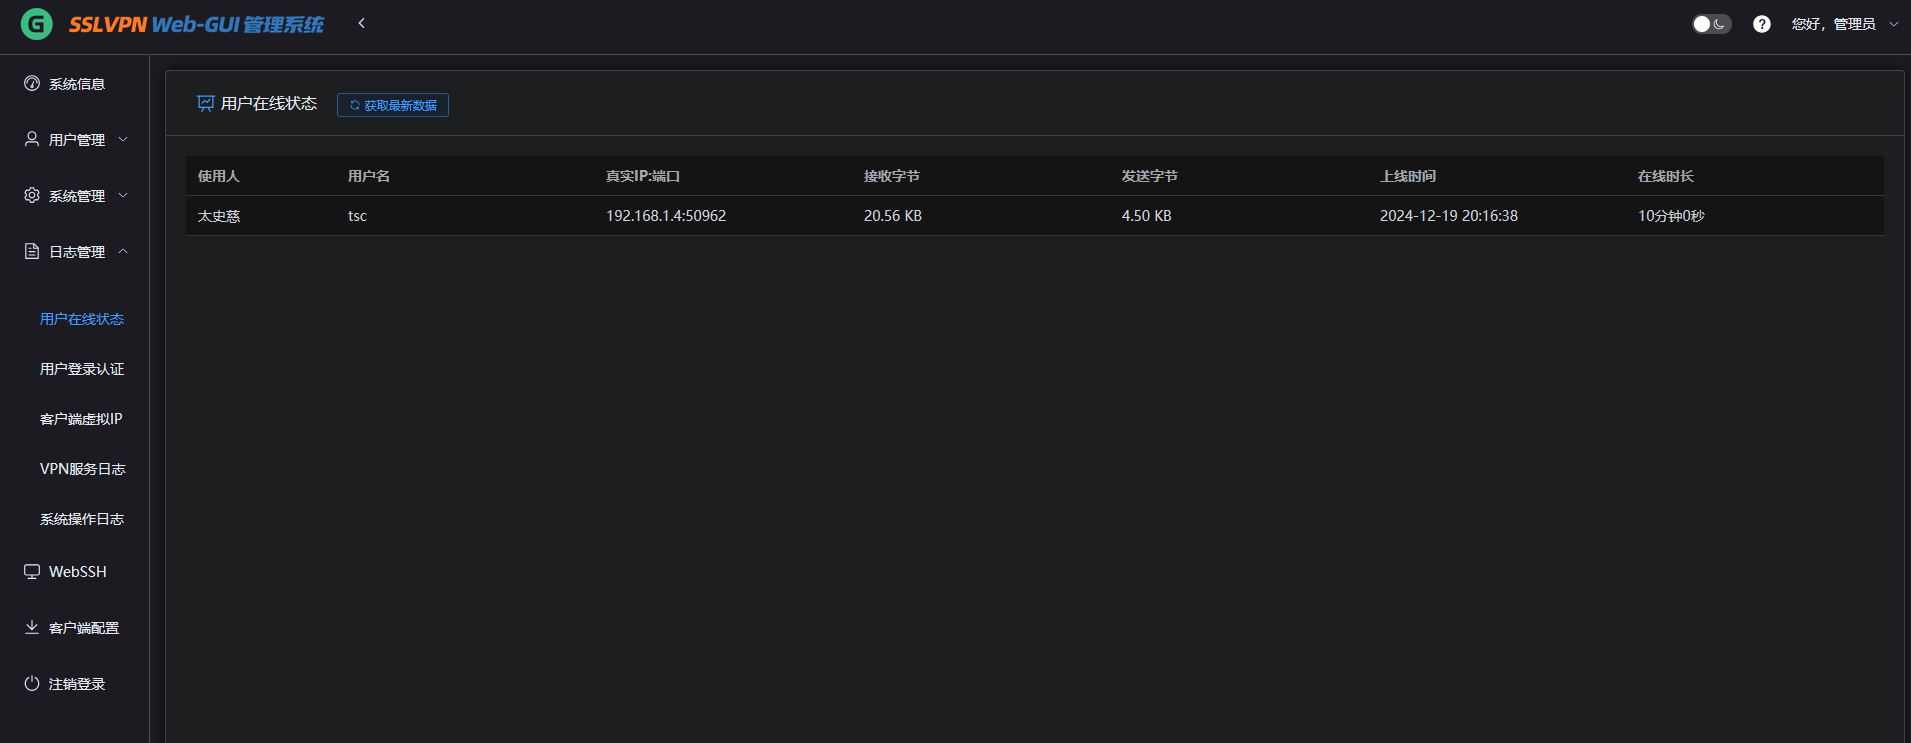
Task: Toggle the dark mode theme switch
Action: [1710, 24]
